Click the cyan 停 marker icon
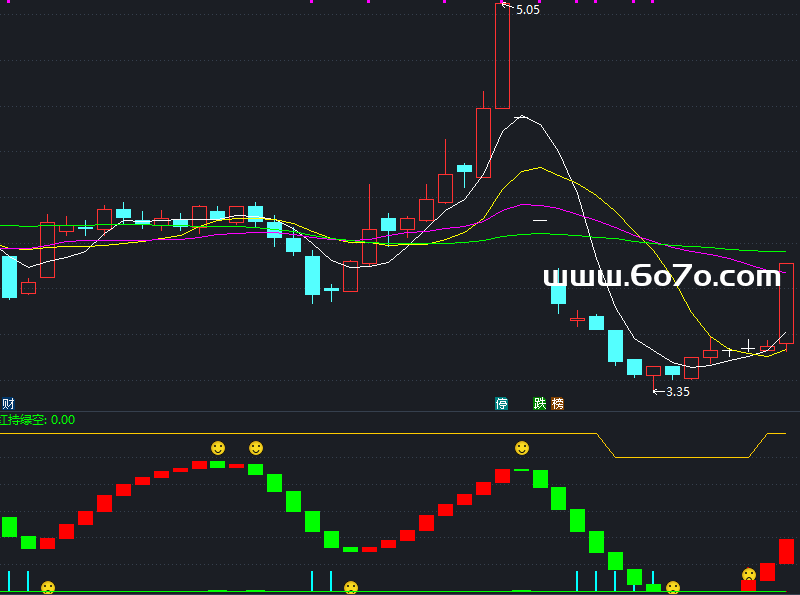Viewport: 800px width, 595px height. click(x=502, y=404)
